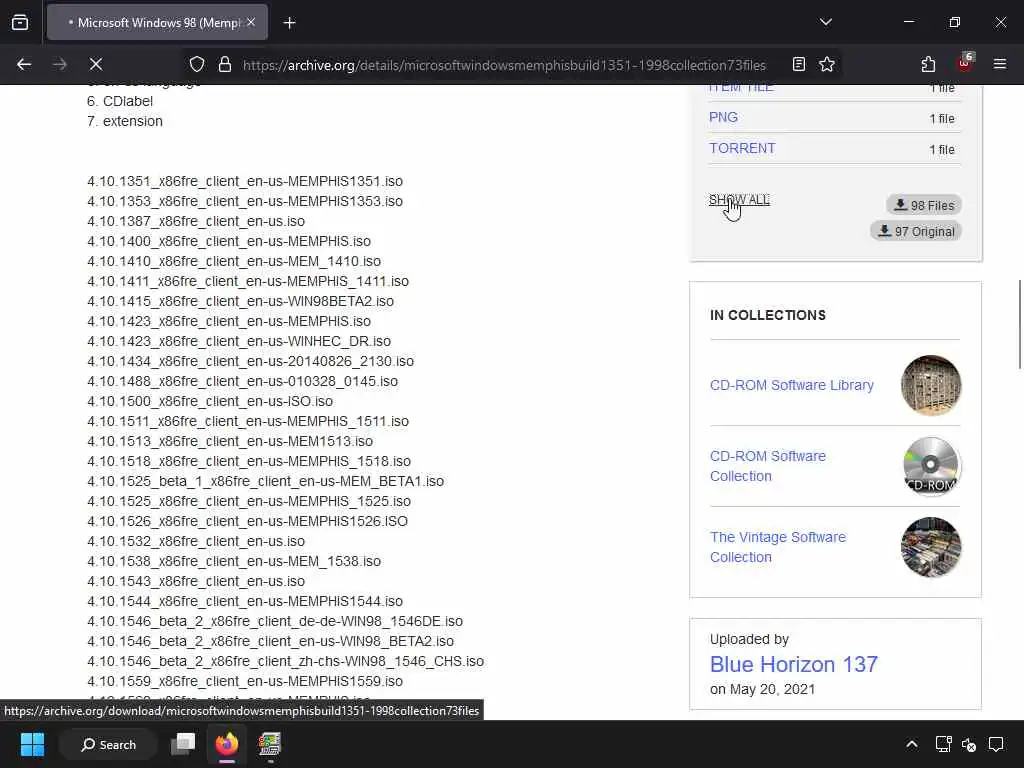Go back to previous page
Viewport: 1024px width, 768px height.
point(24,64)
